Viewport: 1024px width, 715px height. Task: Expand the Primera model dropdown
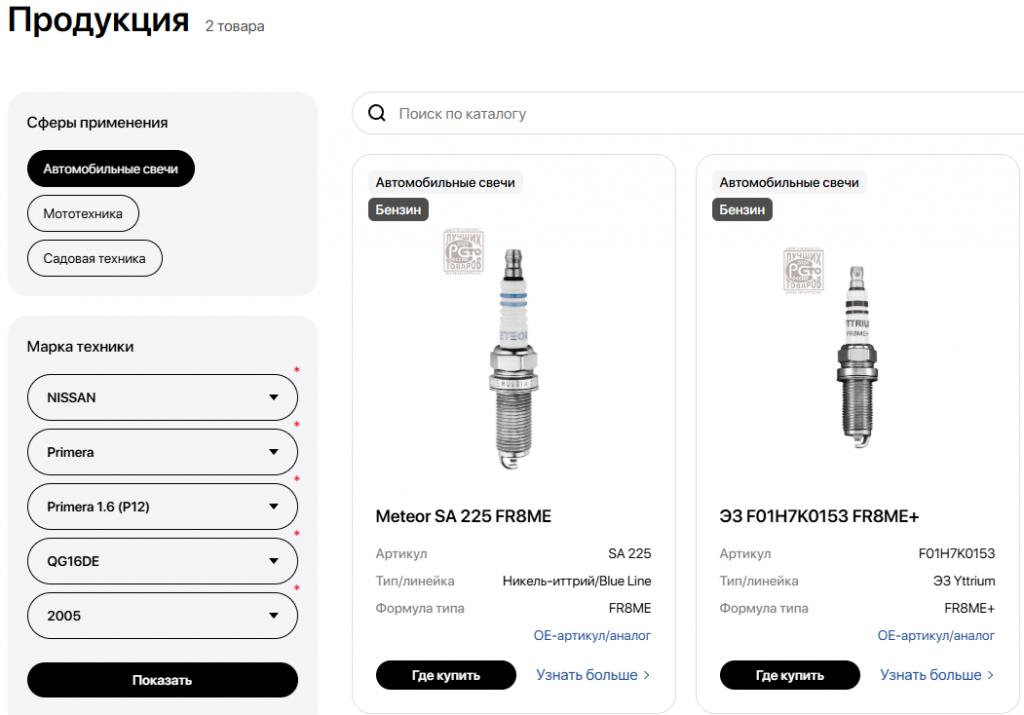(163, 452)
